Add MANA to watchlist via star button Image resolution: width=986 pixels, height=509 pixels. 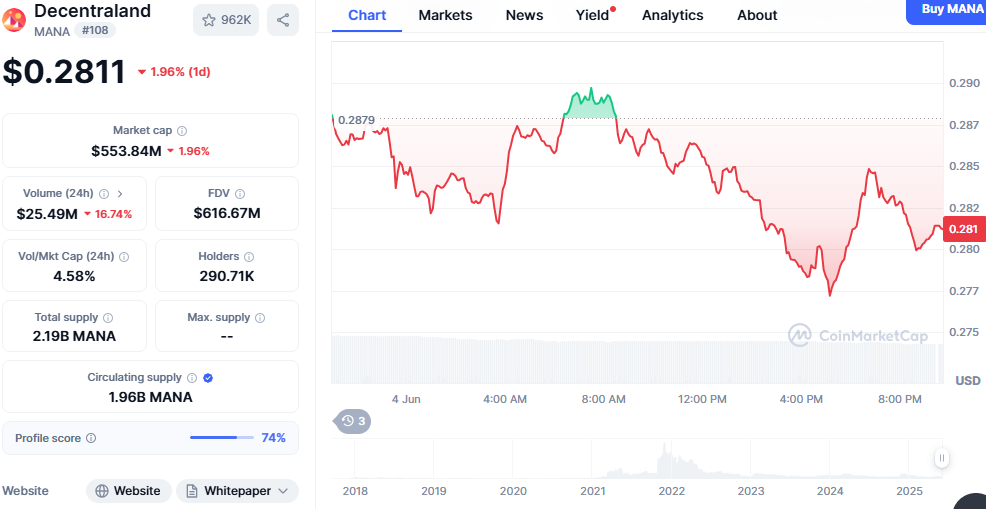click(226, 20)
